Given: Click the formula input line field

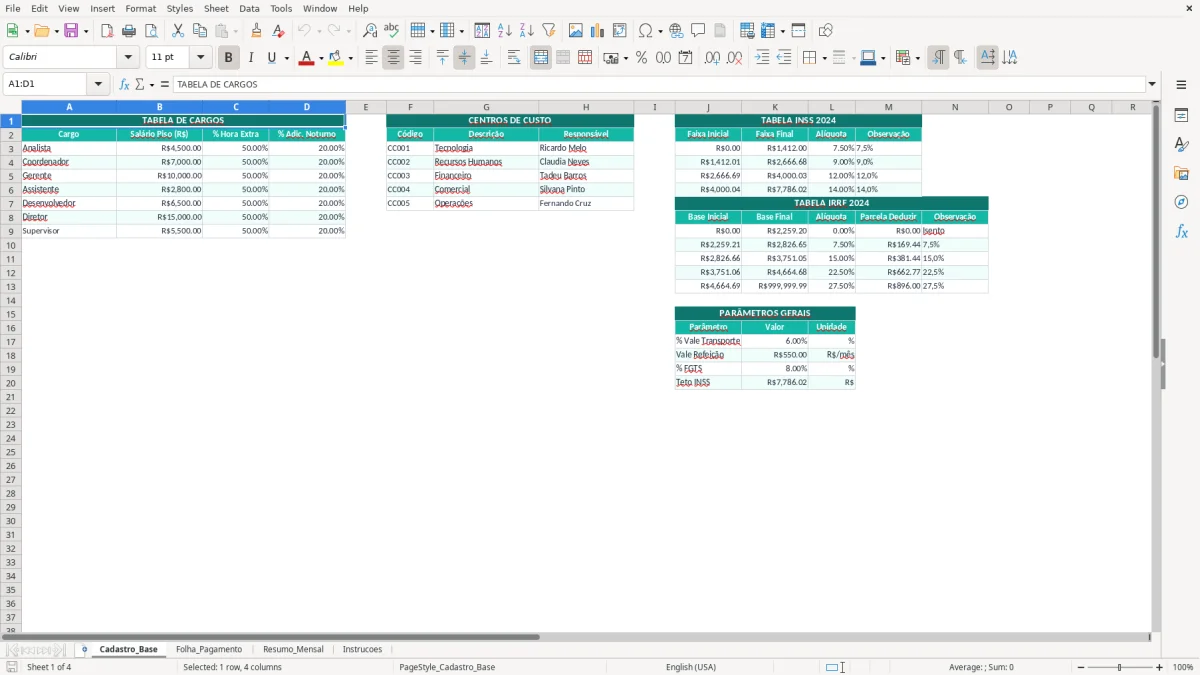Looking at the screenshot, I should pyautogui.click(x=659, y=85).
